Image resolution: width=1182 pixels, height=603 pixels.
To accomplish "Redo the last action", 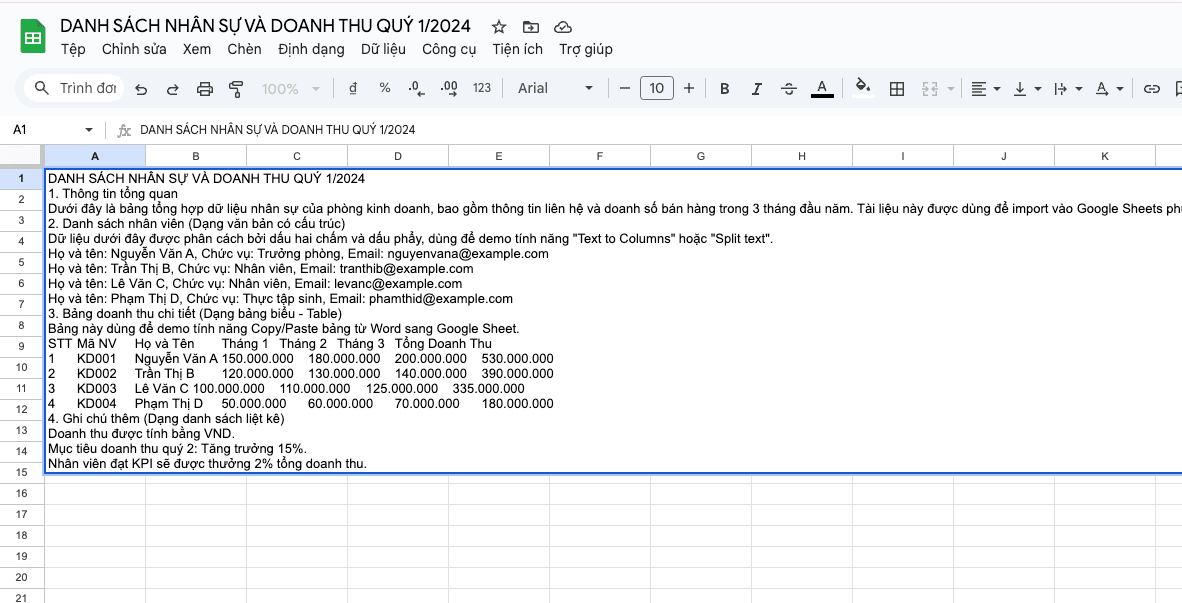I will tap(172, 88).
